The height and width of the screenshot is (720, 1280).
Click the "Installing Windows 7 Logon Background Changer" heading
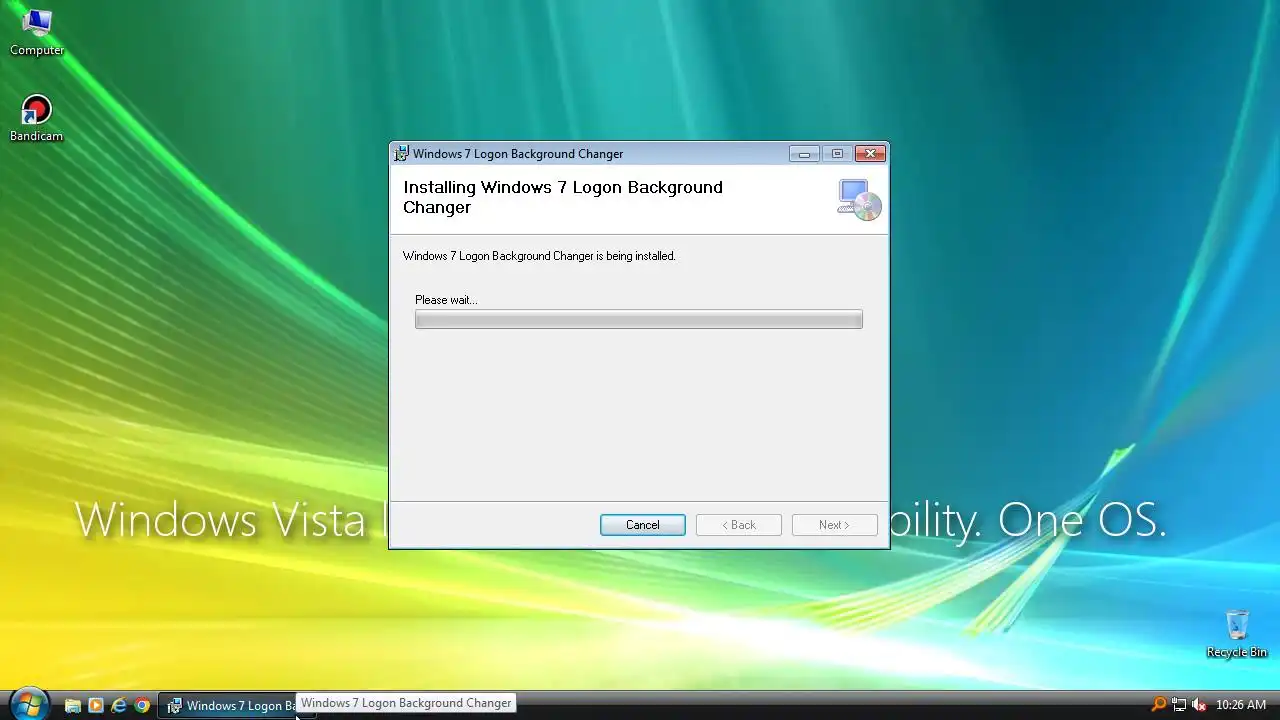point(563,197)
